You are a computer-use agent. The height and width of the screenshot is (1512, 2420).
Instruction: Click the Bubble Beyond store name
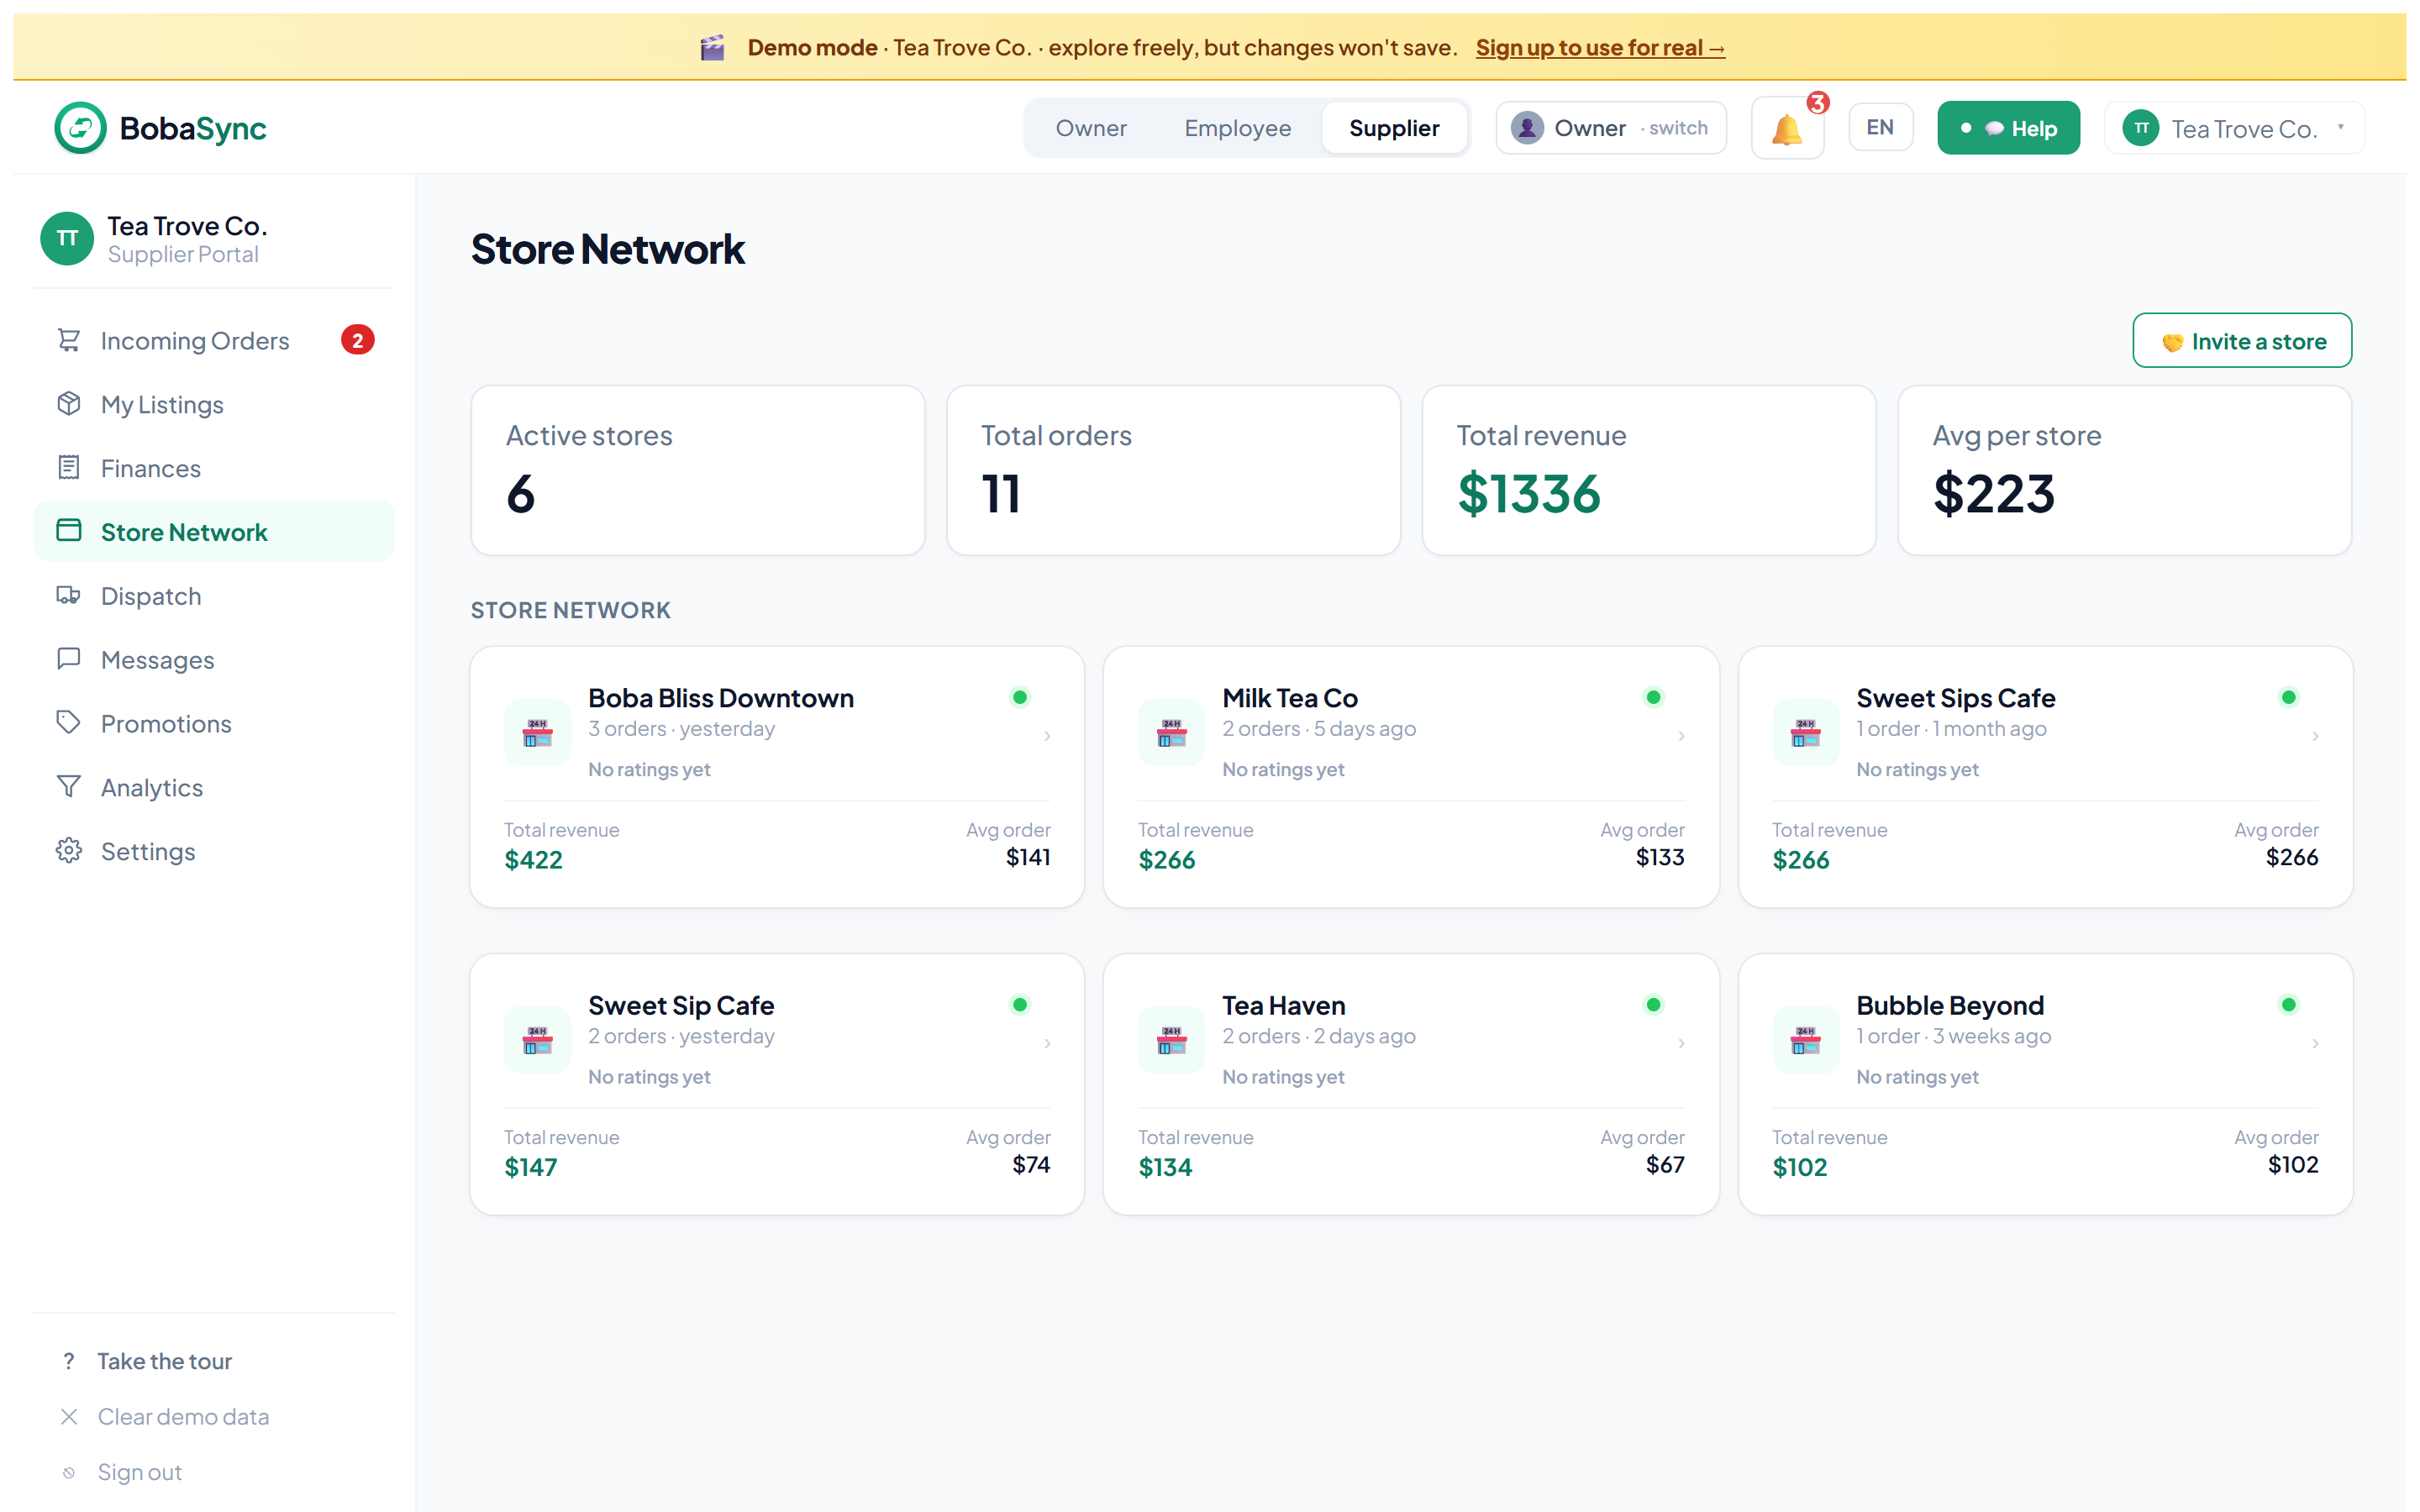click(1949, 1005)
